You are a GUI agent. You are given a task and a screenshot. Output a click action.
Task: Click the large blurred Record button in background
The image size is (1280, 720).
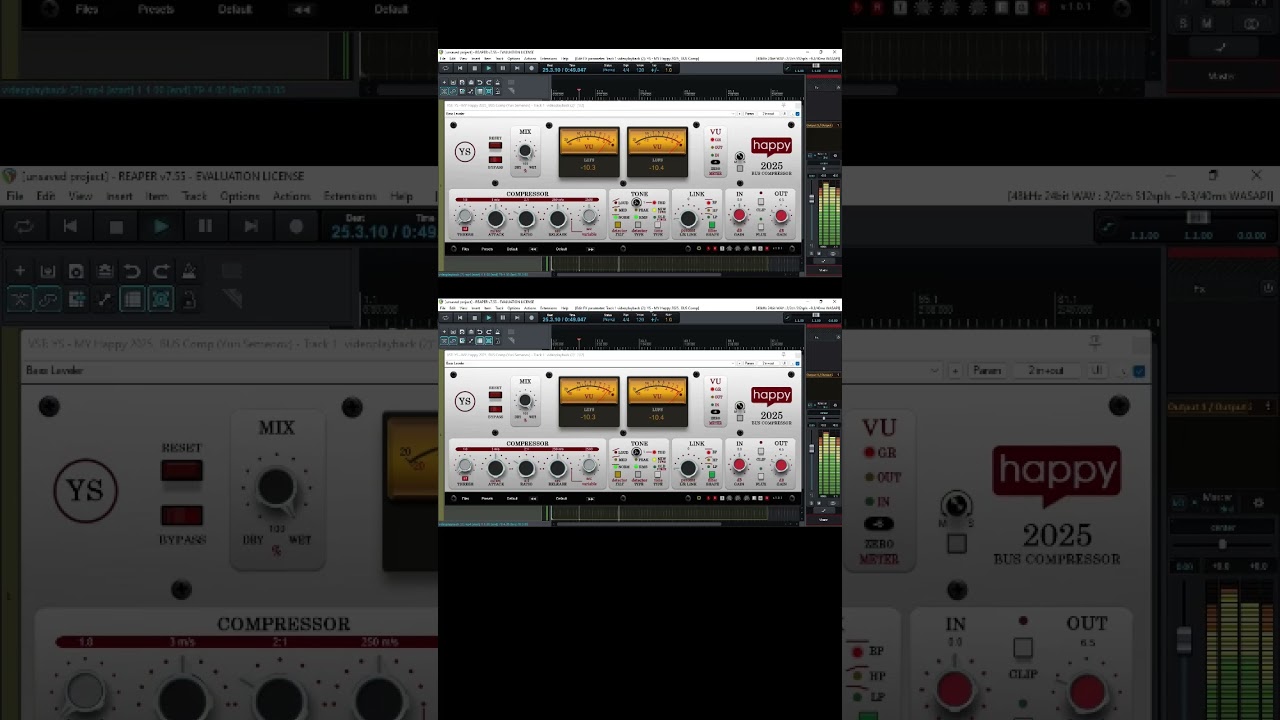(x=296, y=227)
